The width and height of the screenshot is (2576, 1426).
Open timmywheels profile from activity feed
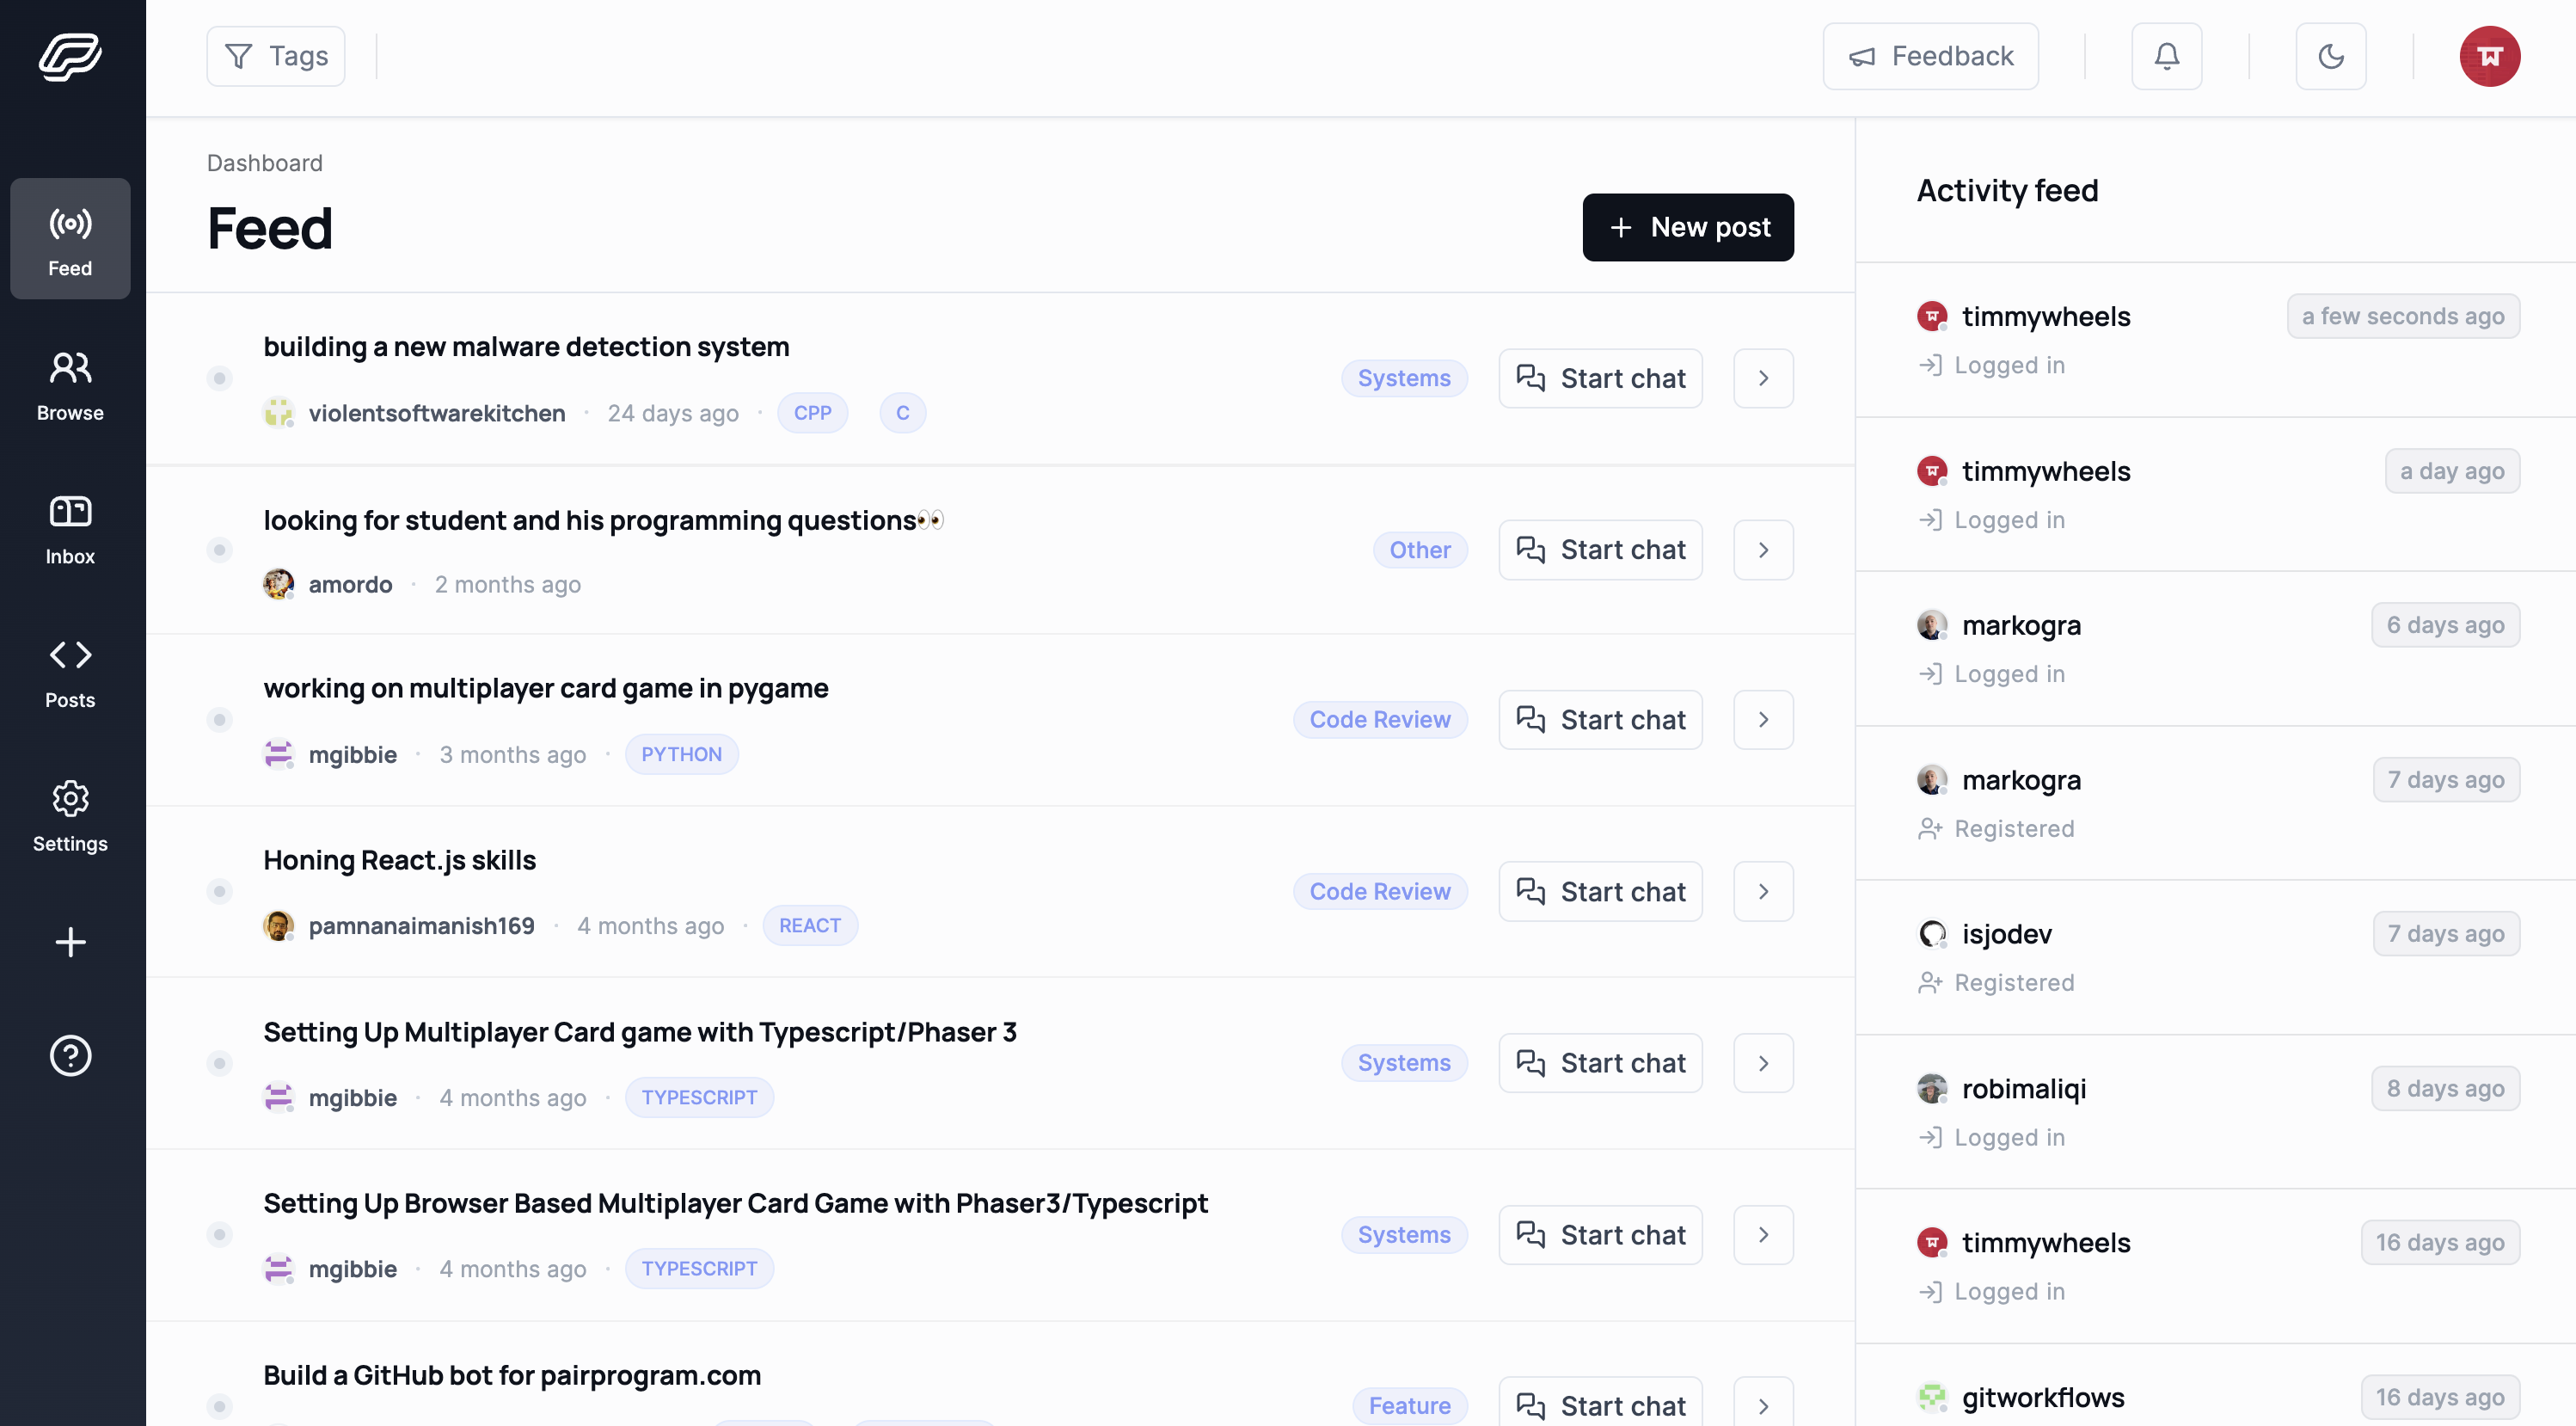tap(2046, 315)
